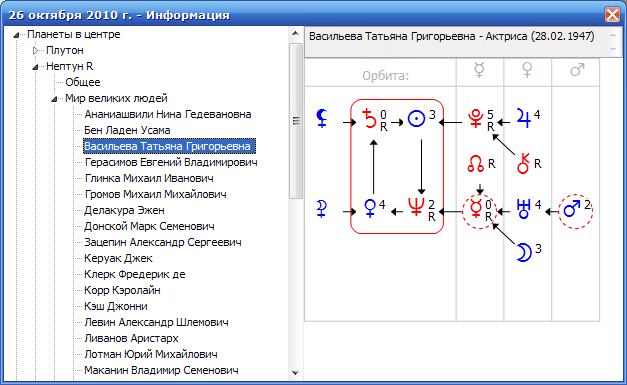Click the blue Moon crescent symbol
The image size is (627, 385).
524,253
